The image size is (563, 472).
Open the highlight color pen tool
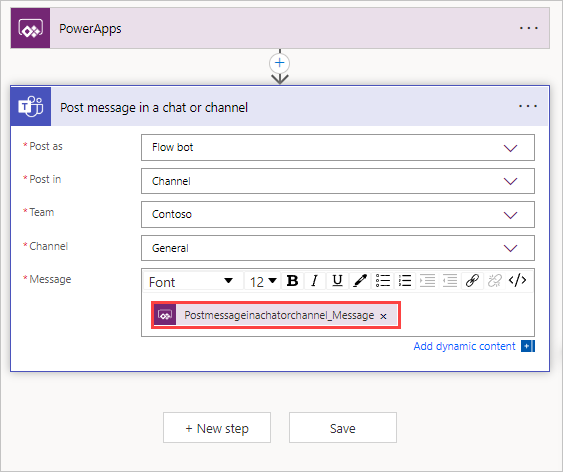359,281
